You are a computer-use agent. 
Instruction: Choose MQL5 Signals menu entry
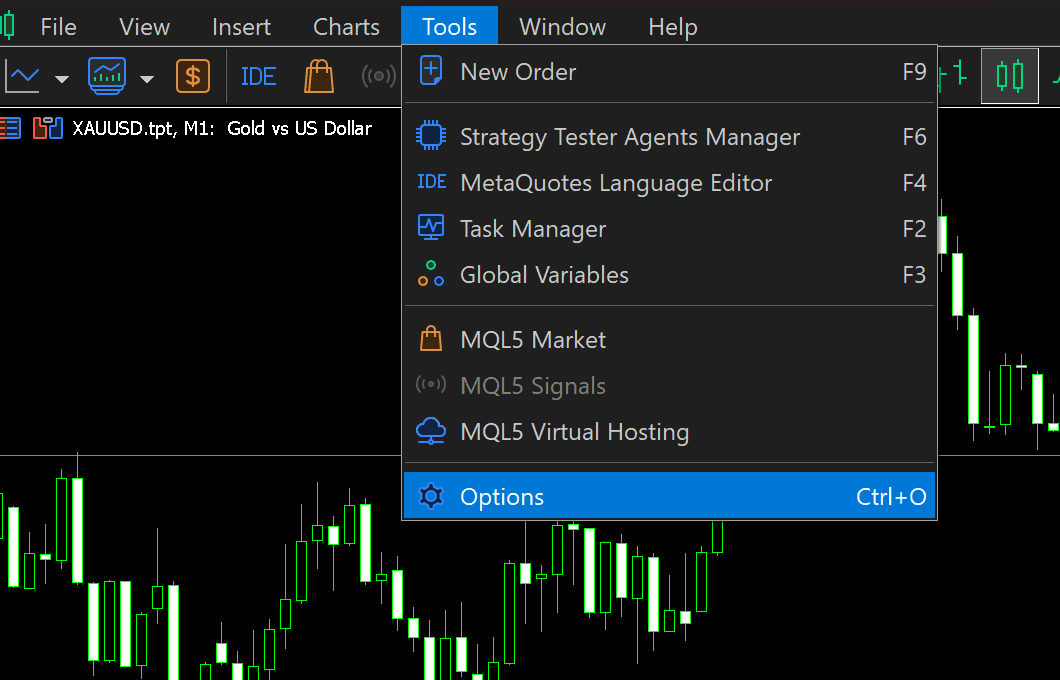pyautogui.click(x=669, y=386)
